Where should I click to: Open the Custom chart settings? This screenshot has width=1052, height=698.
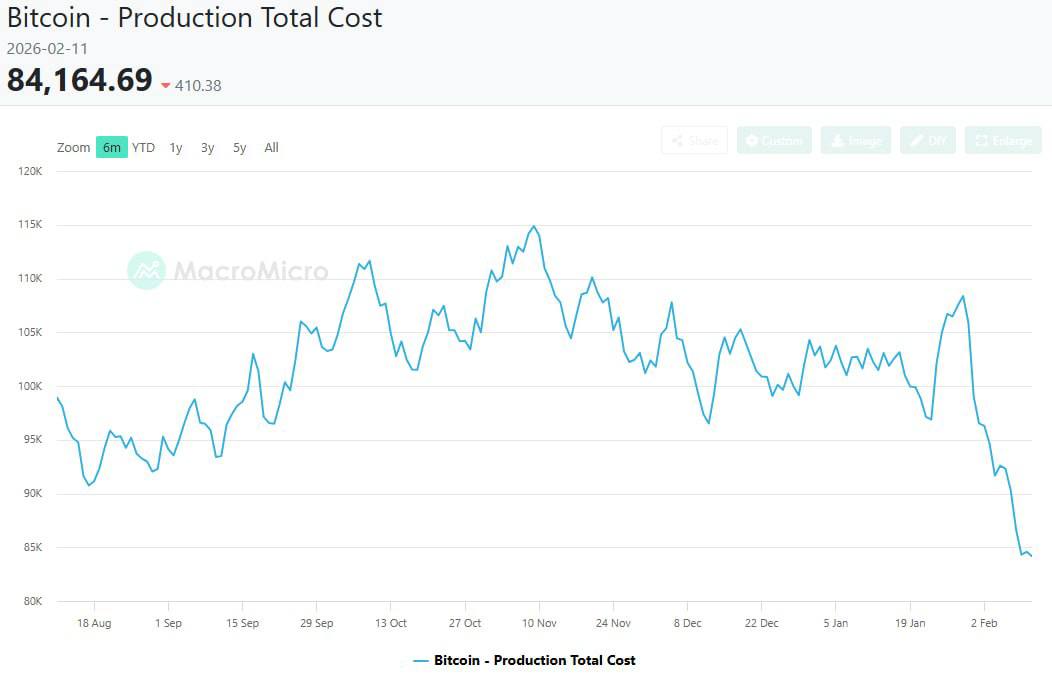774,141
